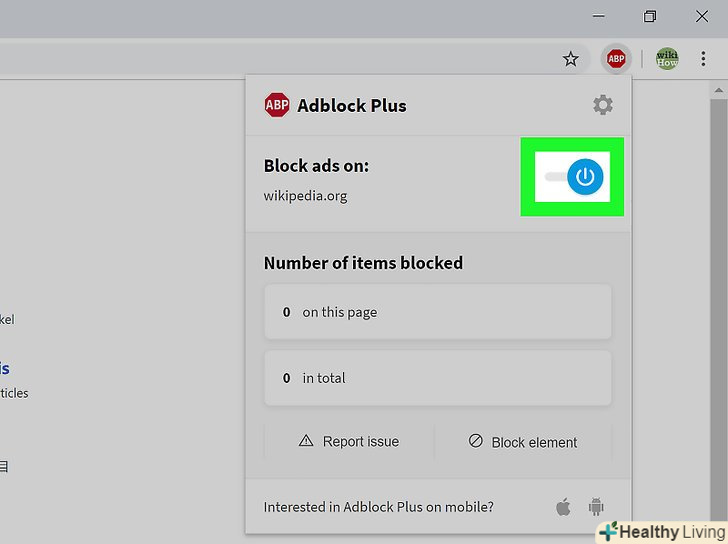Viewport: 728px width, 544px height.
Task: Open the Apple iOS app link icon
Action: pyautogui.click(x=563, y=507)
